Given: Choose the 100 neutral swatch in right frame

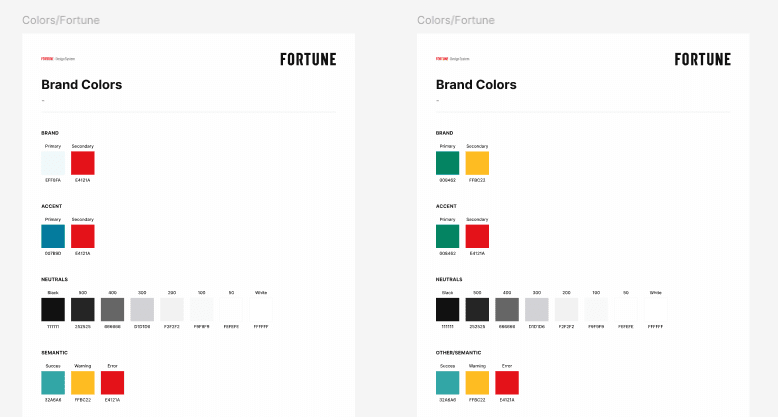Looking at the screenshot, I should pos(596,309).
